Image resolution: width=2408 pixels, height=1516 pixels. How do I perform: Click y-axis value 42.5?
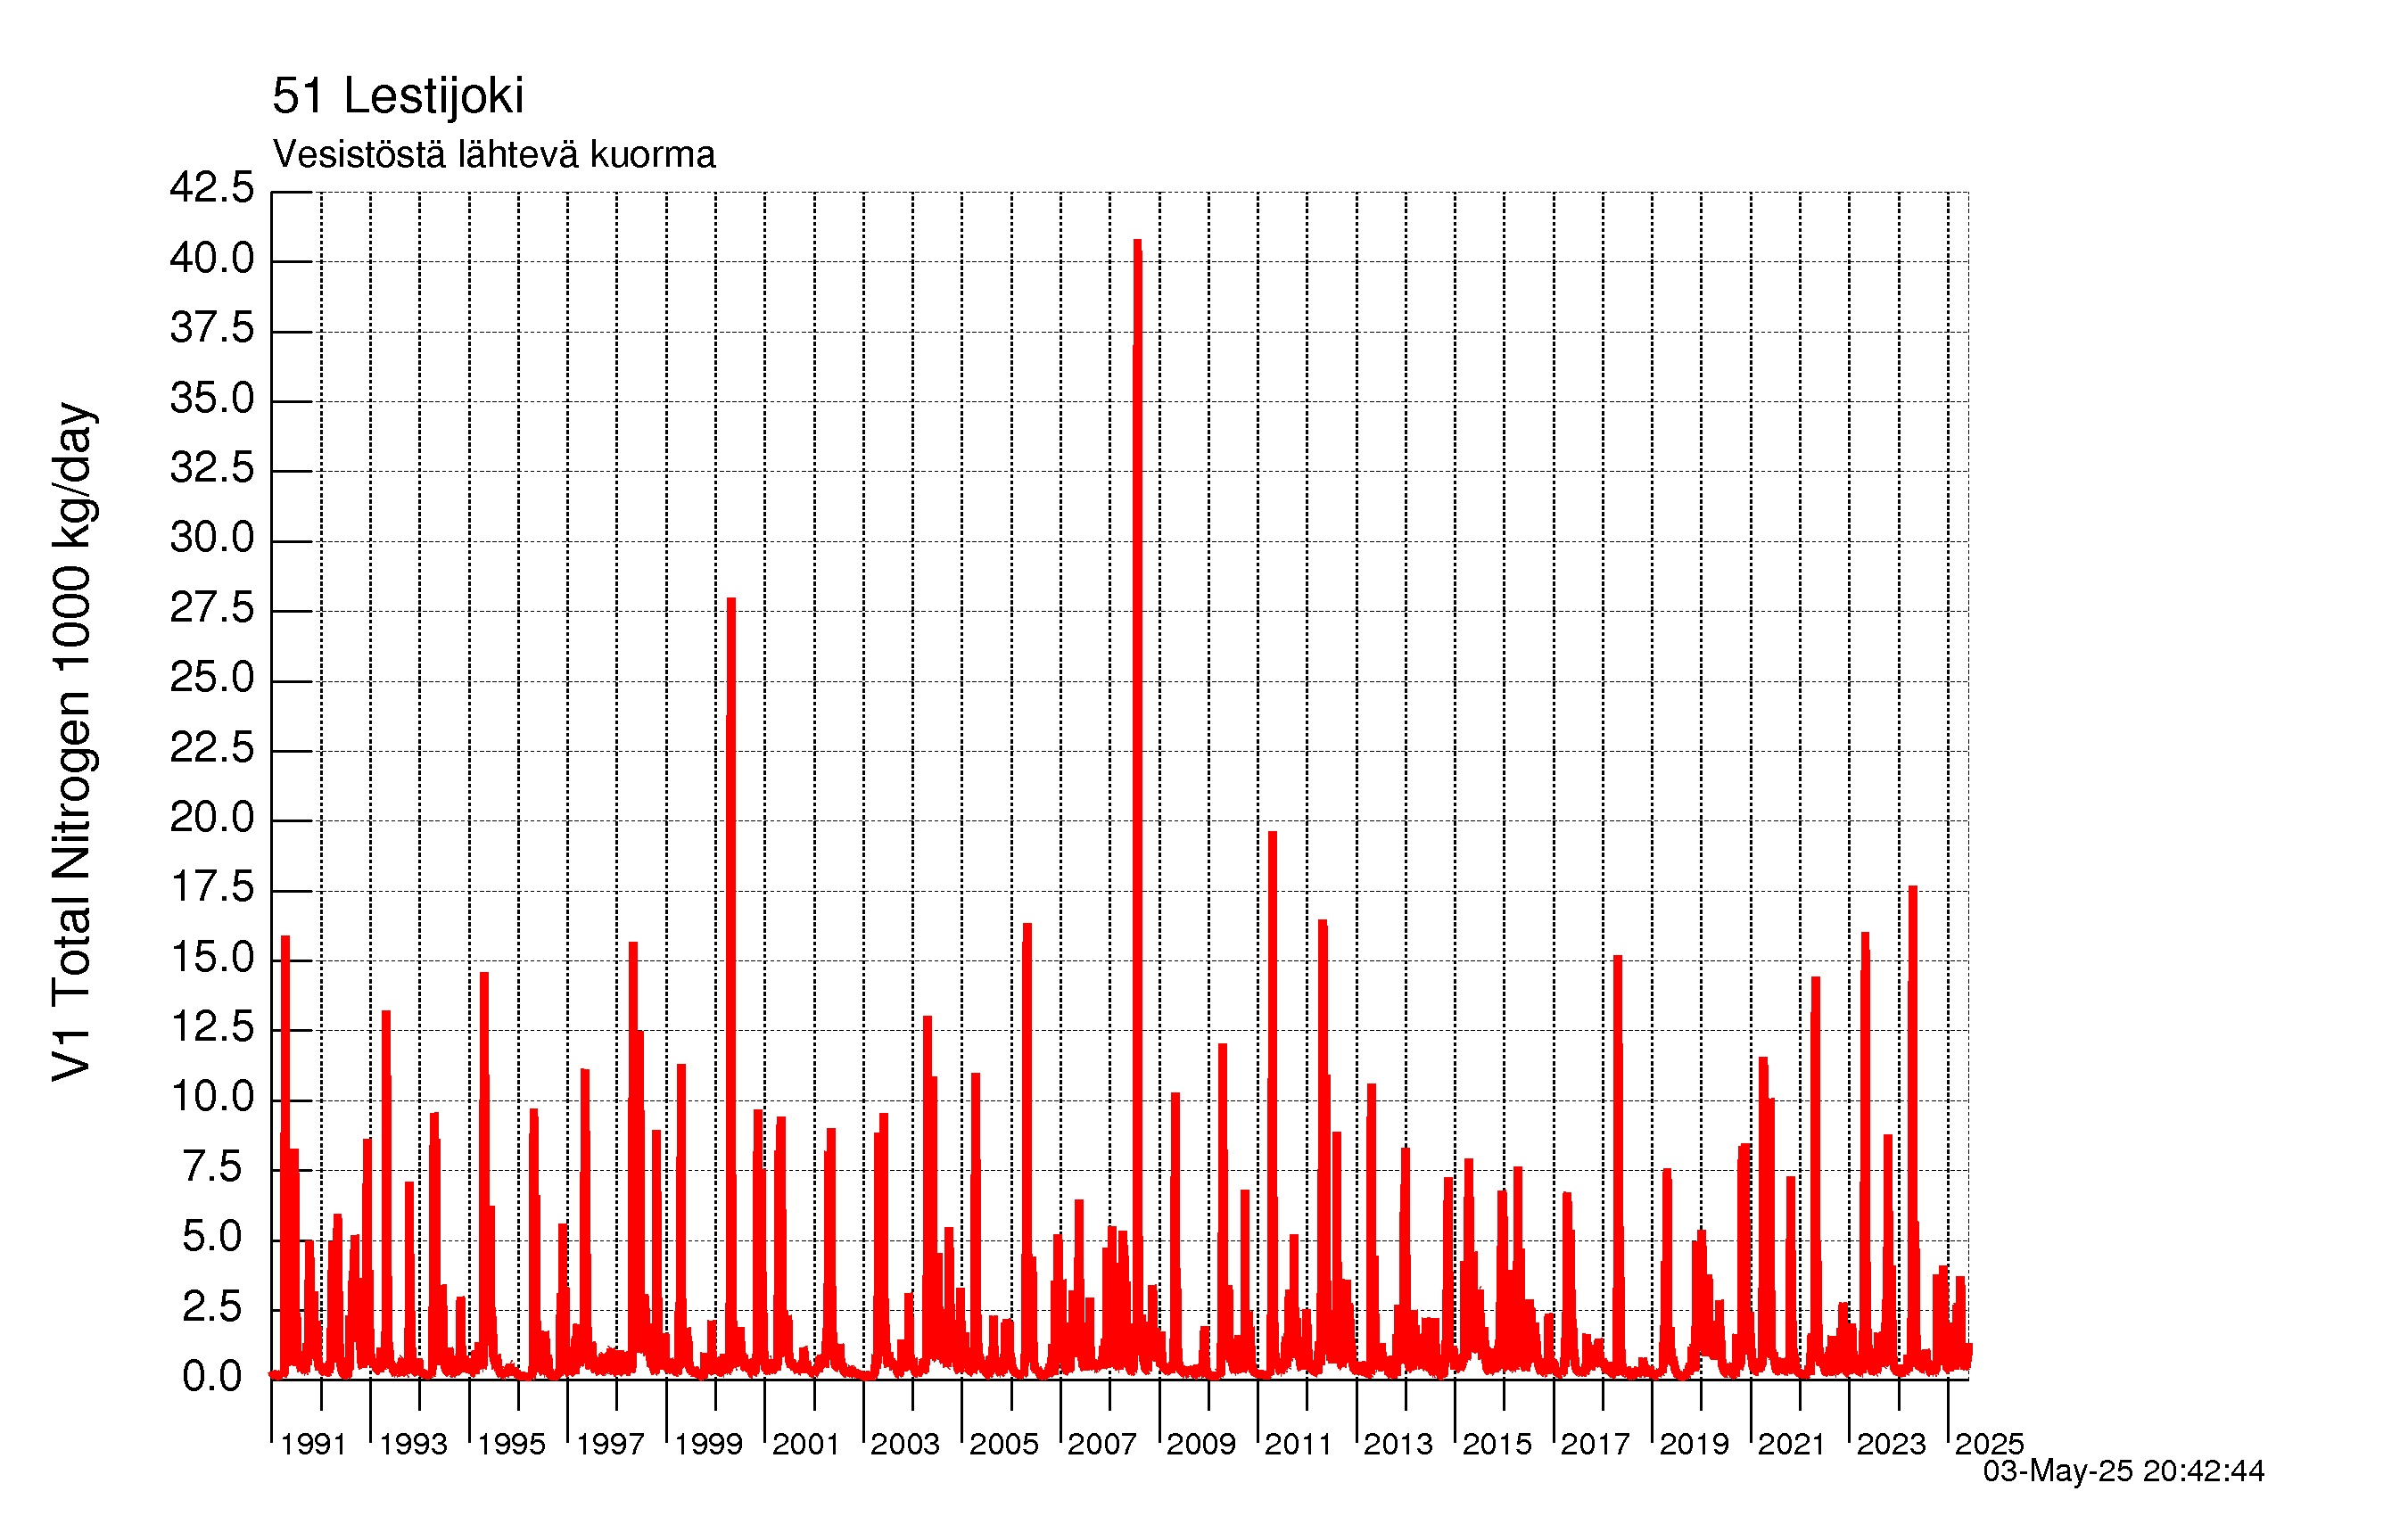(212, 187)
